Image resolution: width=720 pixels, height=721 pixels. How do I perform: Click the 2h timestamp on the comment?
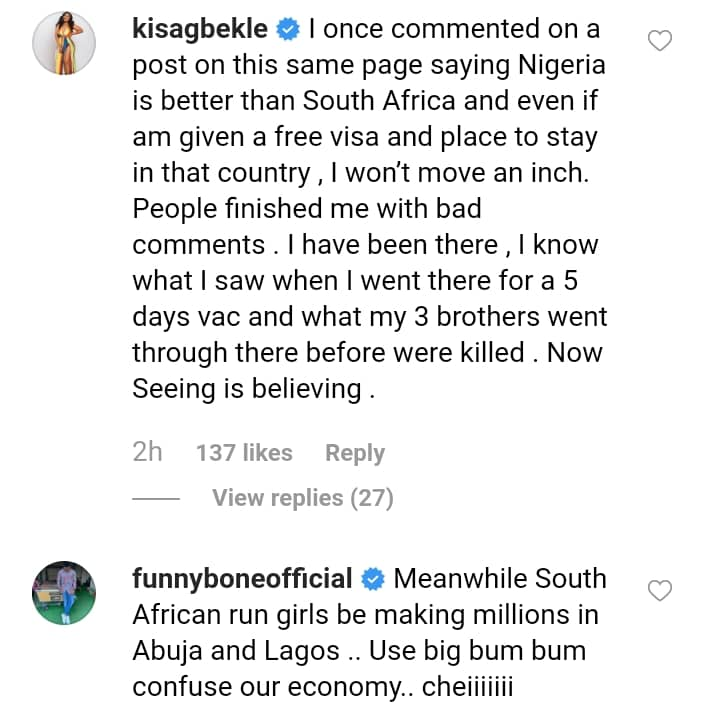click(147, 452)
